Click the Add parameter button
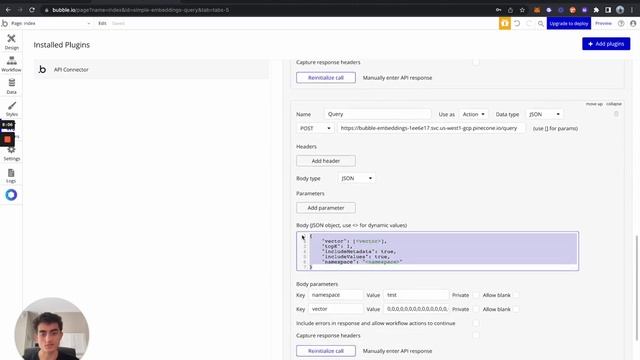The height and width of the screenshot is (360, 640). coord(326,208)
